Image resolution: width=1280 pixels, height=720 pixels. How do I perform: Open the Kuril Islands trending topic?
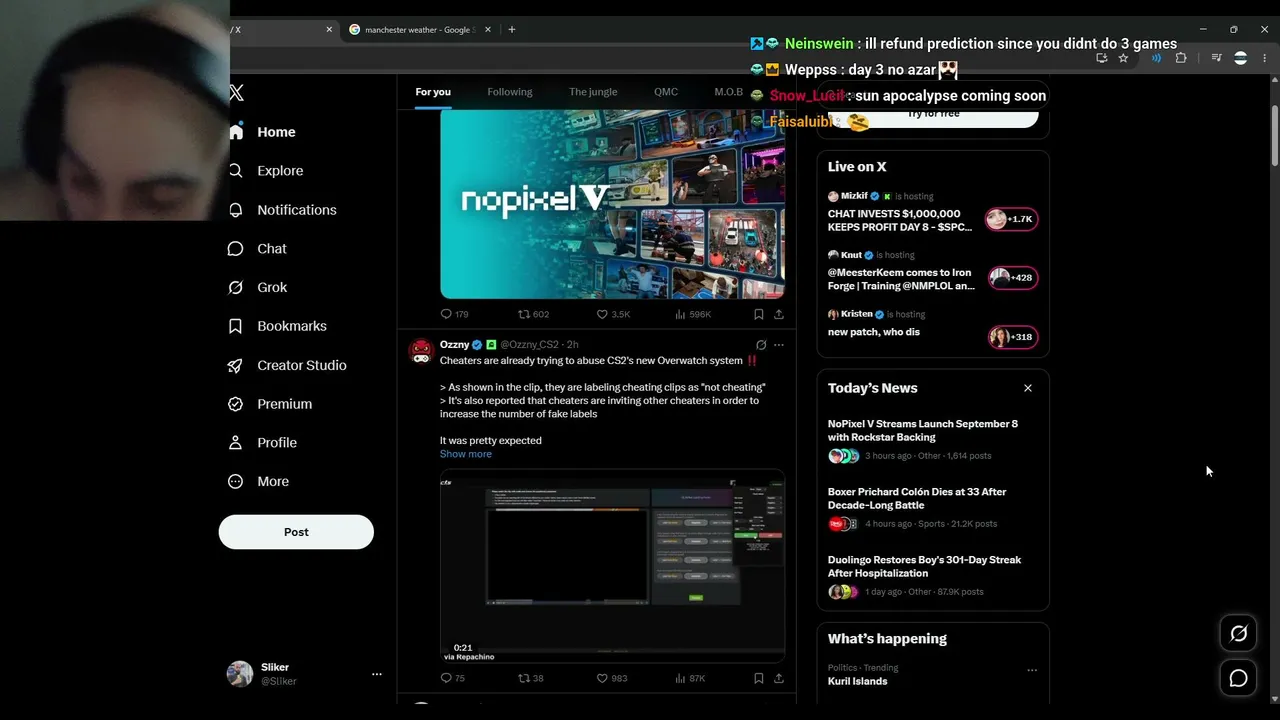(858, 681)
